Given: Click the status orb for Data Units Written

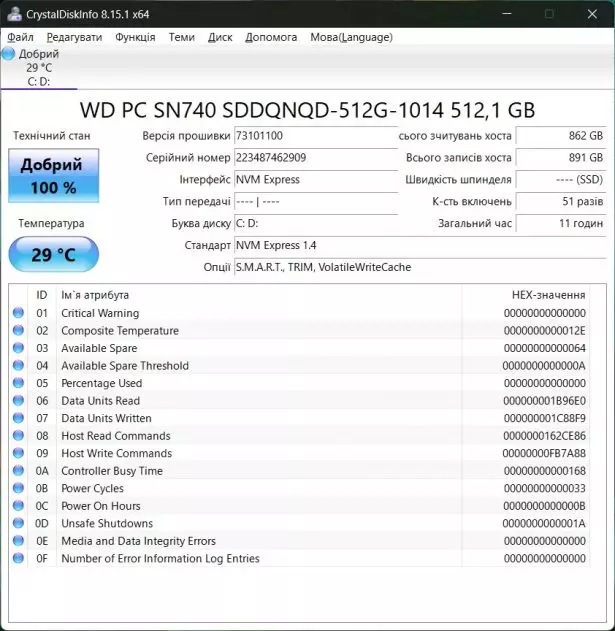Looking at the screenshot, I should [x=18, y=418].
